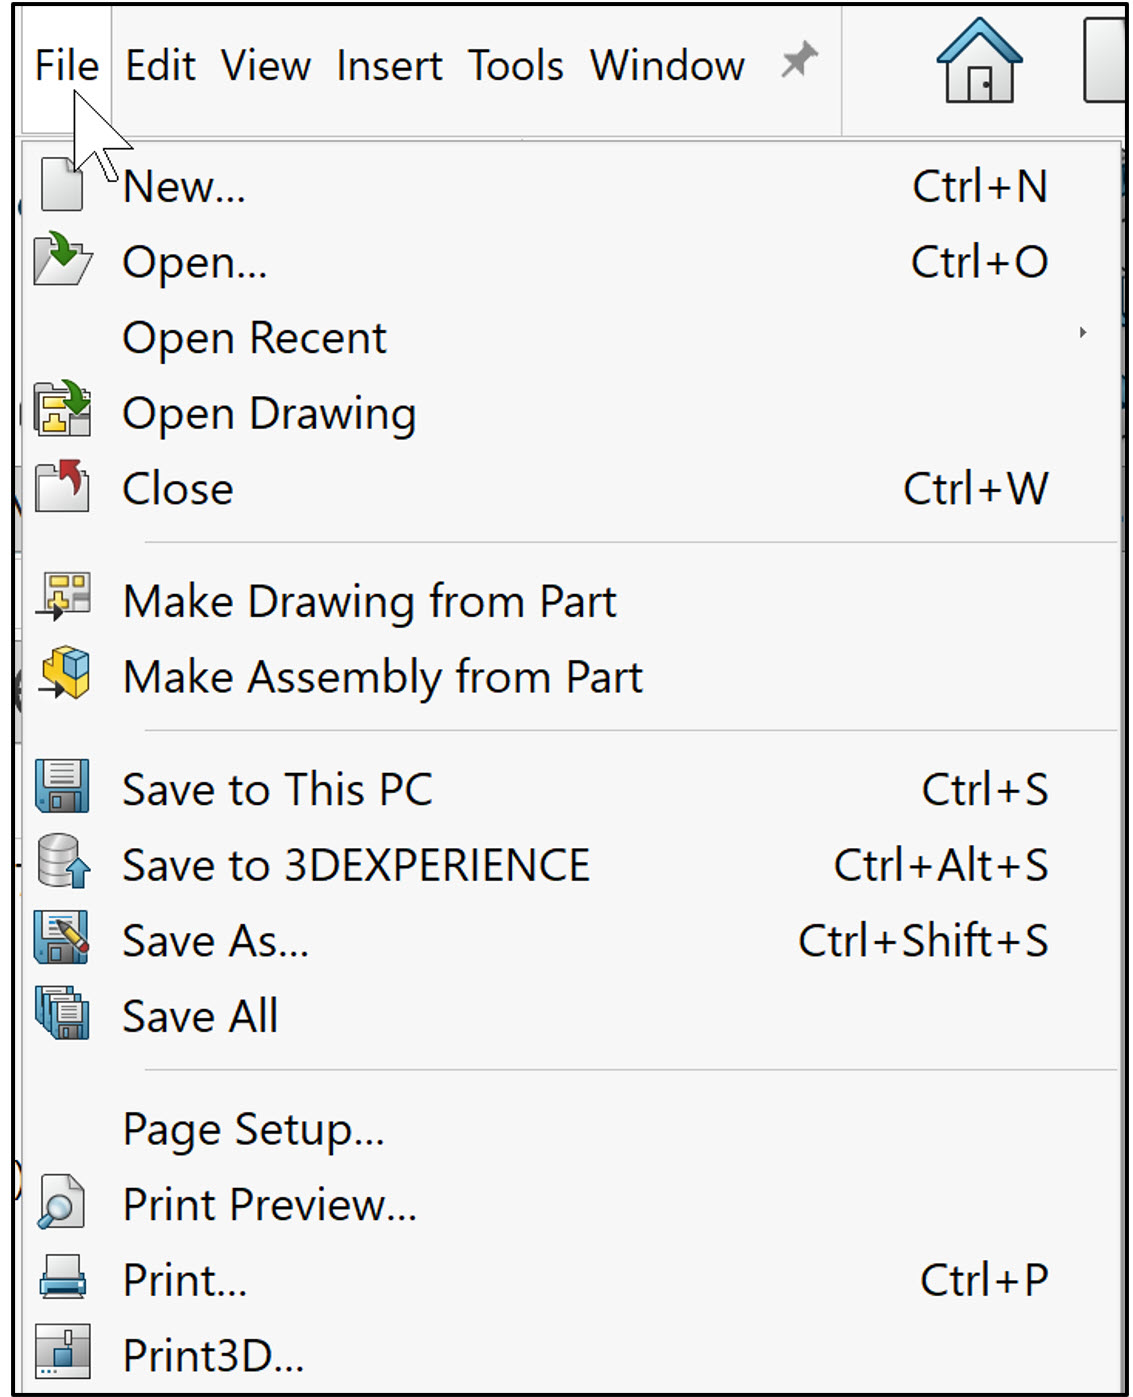Image resolution: width=1133 pixels, height=1397 pixels.
Task: Select the Open folder icon
Action: pyautogui.click(x=62, y=261)
